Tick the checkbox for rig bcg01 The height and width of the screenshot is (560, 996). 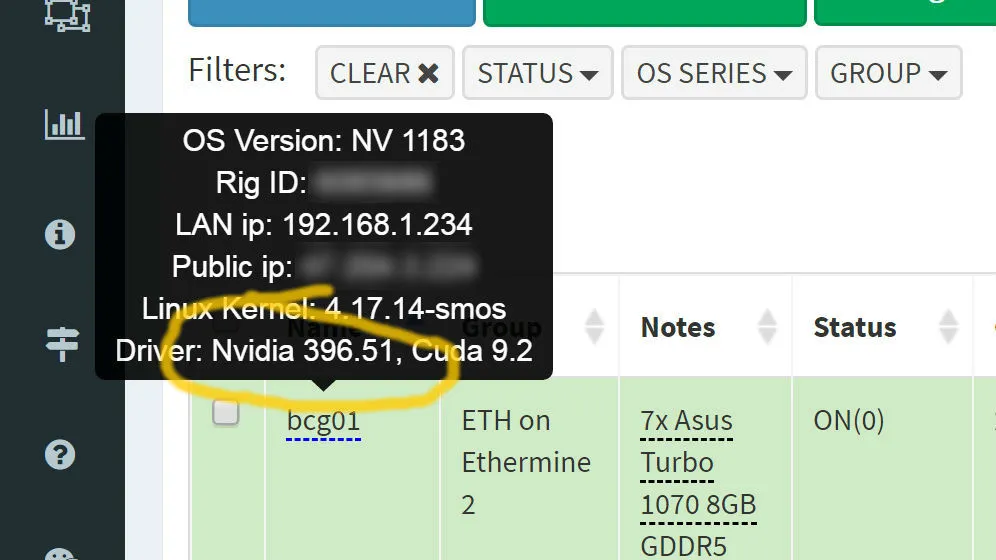coord(225,413)
